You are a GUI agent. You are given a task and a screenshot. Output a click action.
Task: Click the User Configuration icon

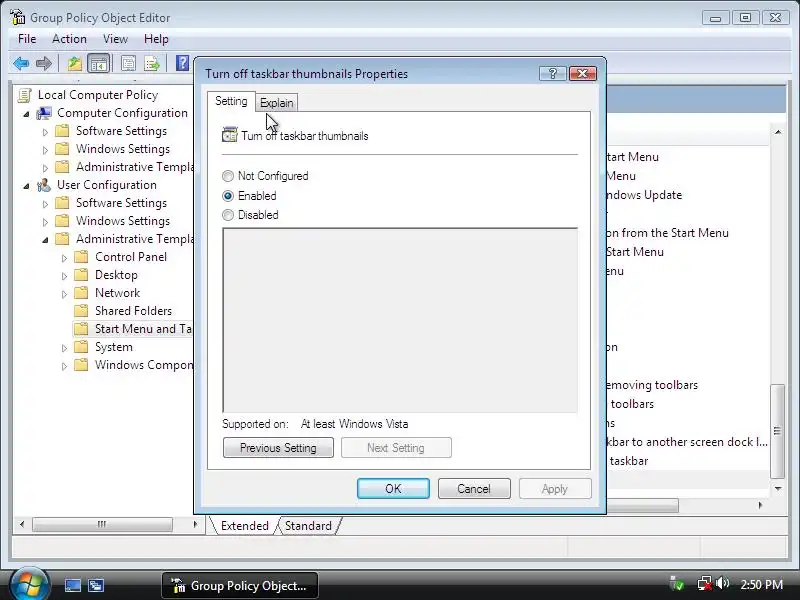44,185
